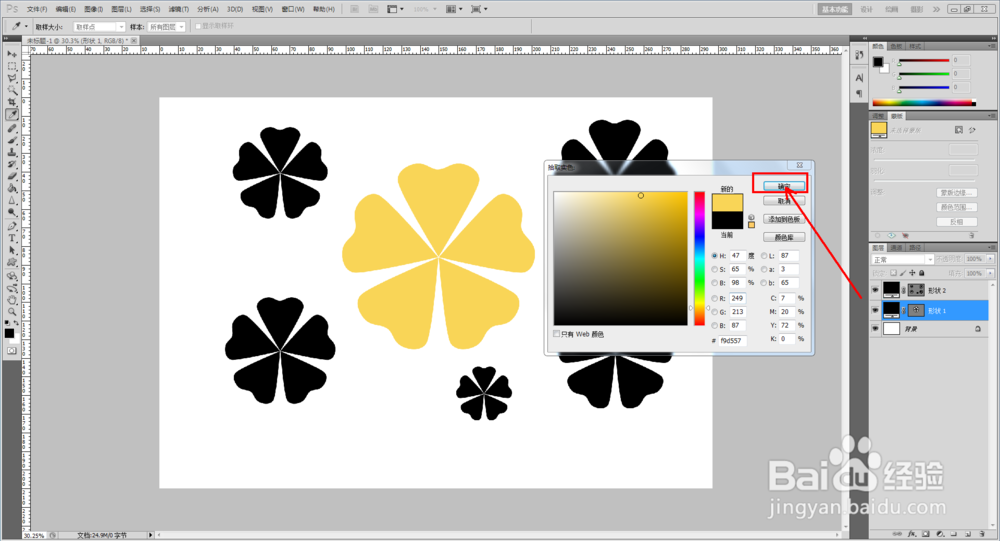Viewport: 1000px width, 541px height.
Task: Open the 滤镜(T) menu
Action: pos(179,9)
